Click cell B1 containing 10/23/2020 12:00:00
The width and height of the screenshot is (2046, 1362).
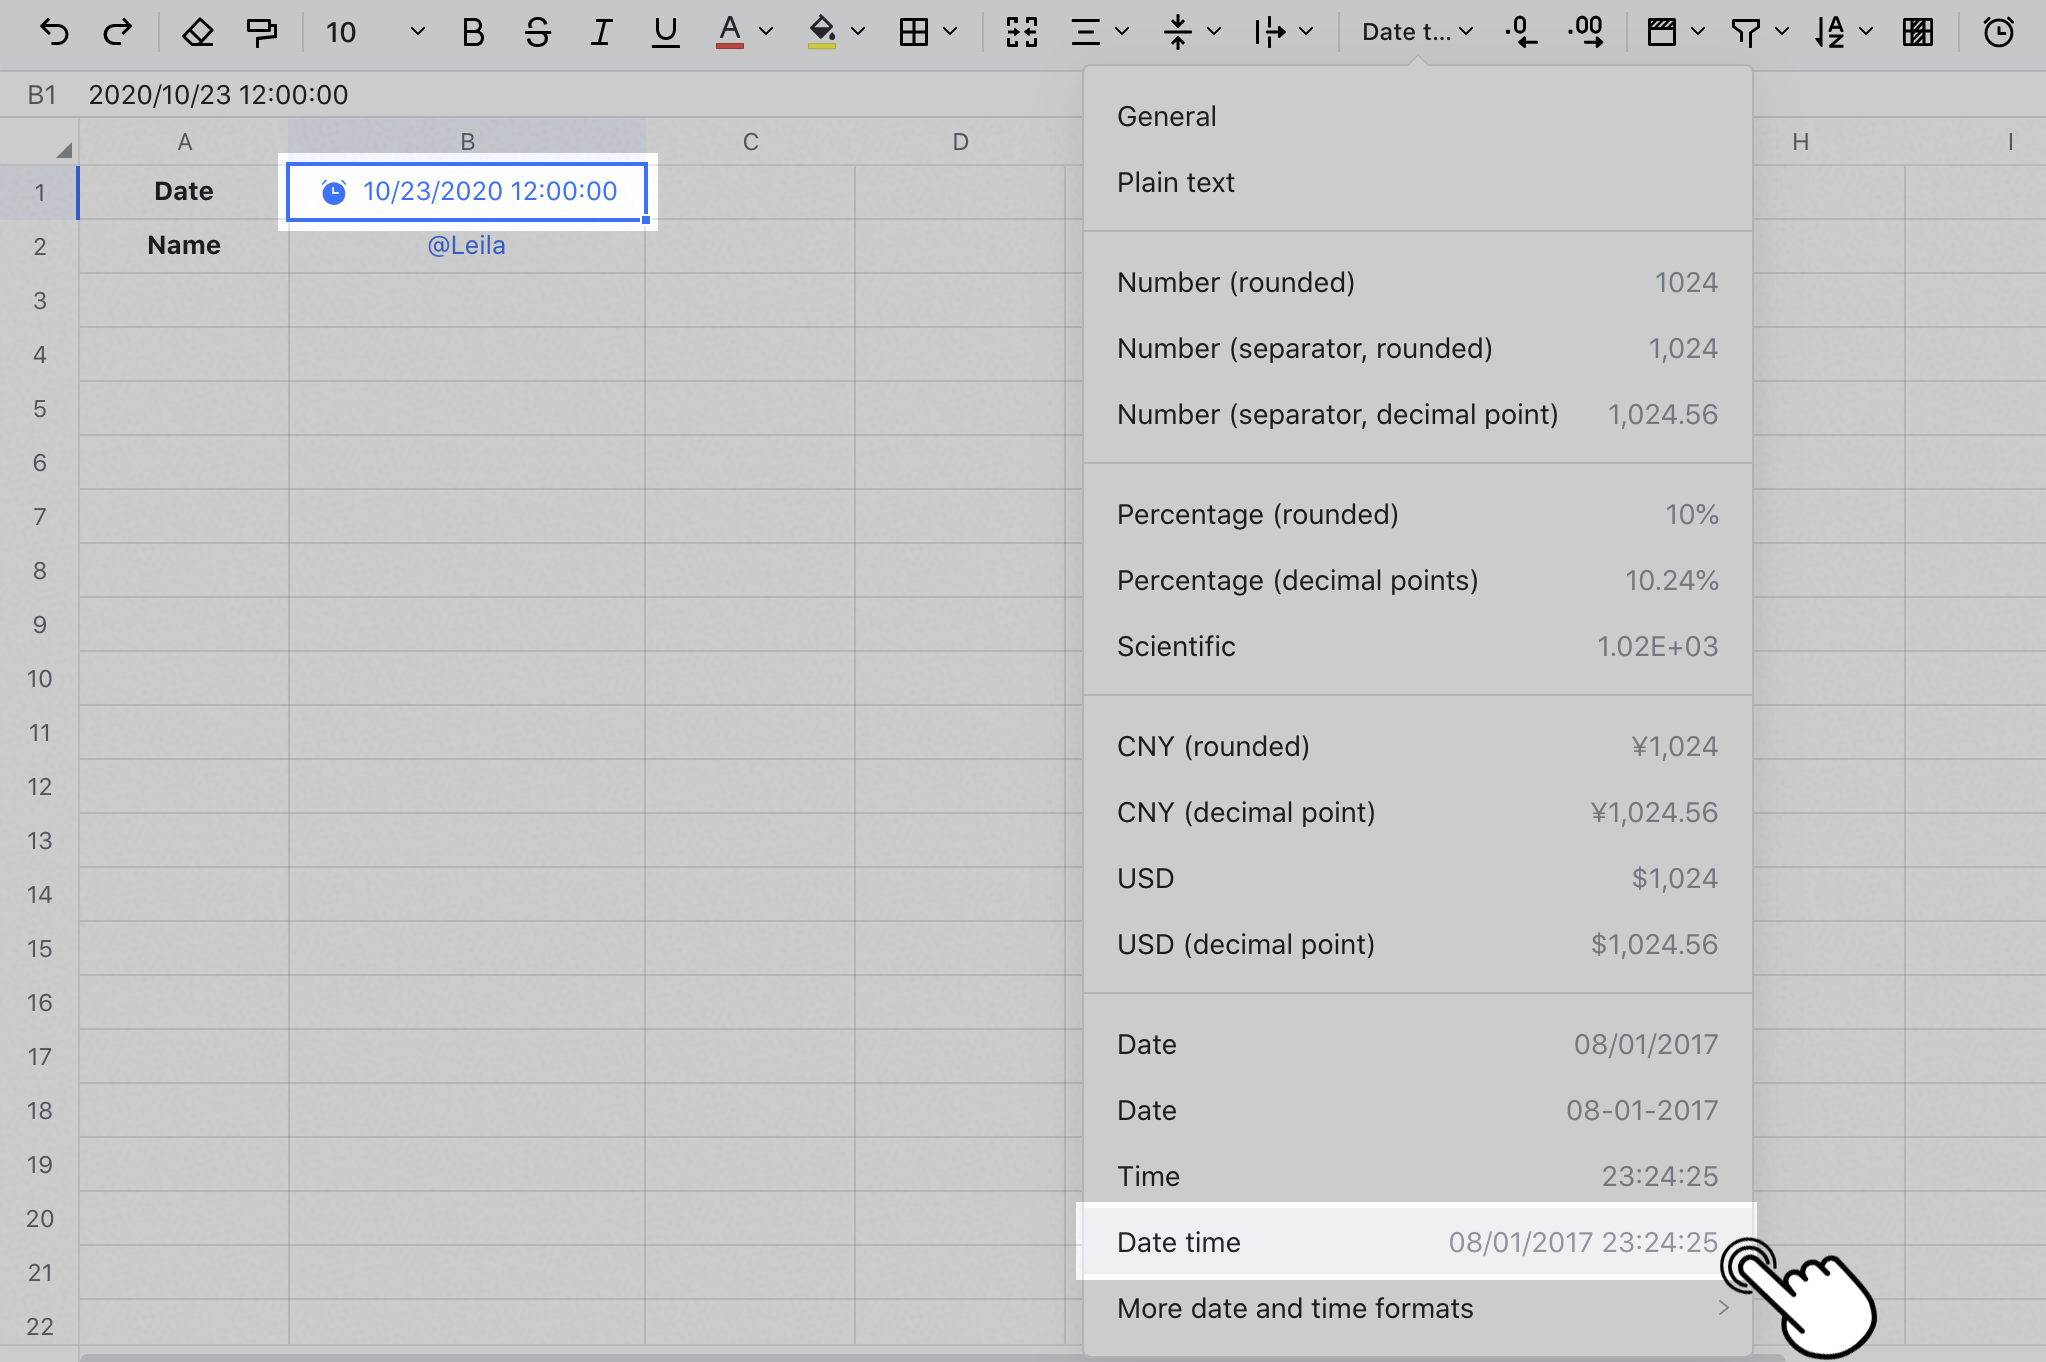(x=468, y=191)
